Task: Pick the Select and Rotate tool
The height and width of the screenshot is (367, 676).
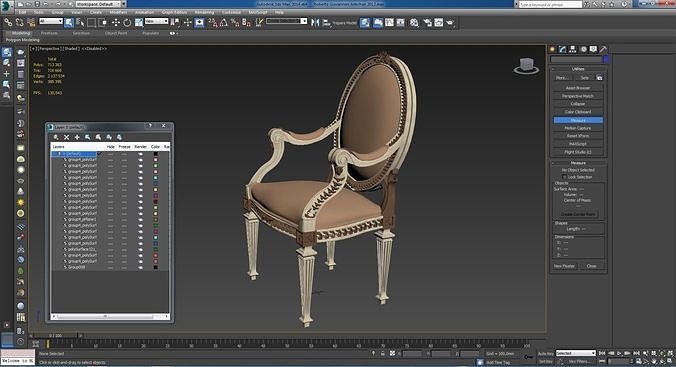Action: pos(127,22)
